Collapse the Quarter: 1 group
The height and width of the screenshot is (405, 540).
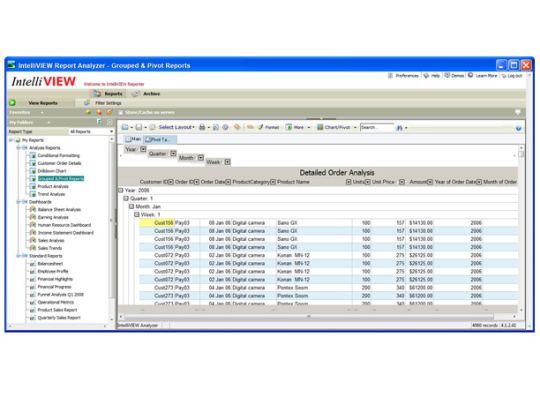126,198
